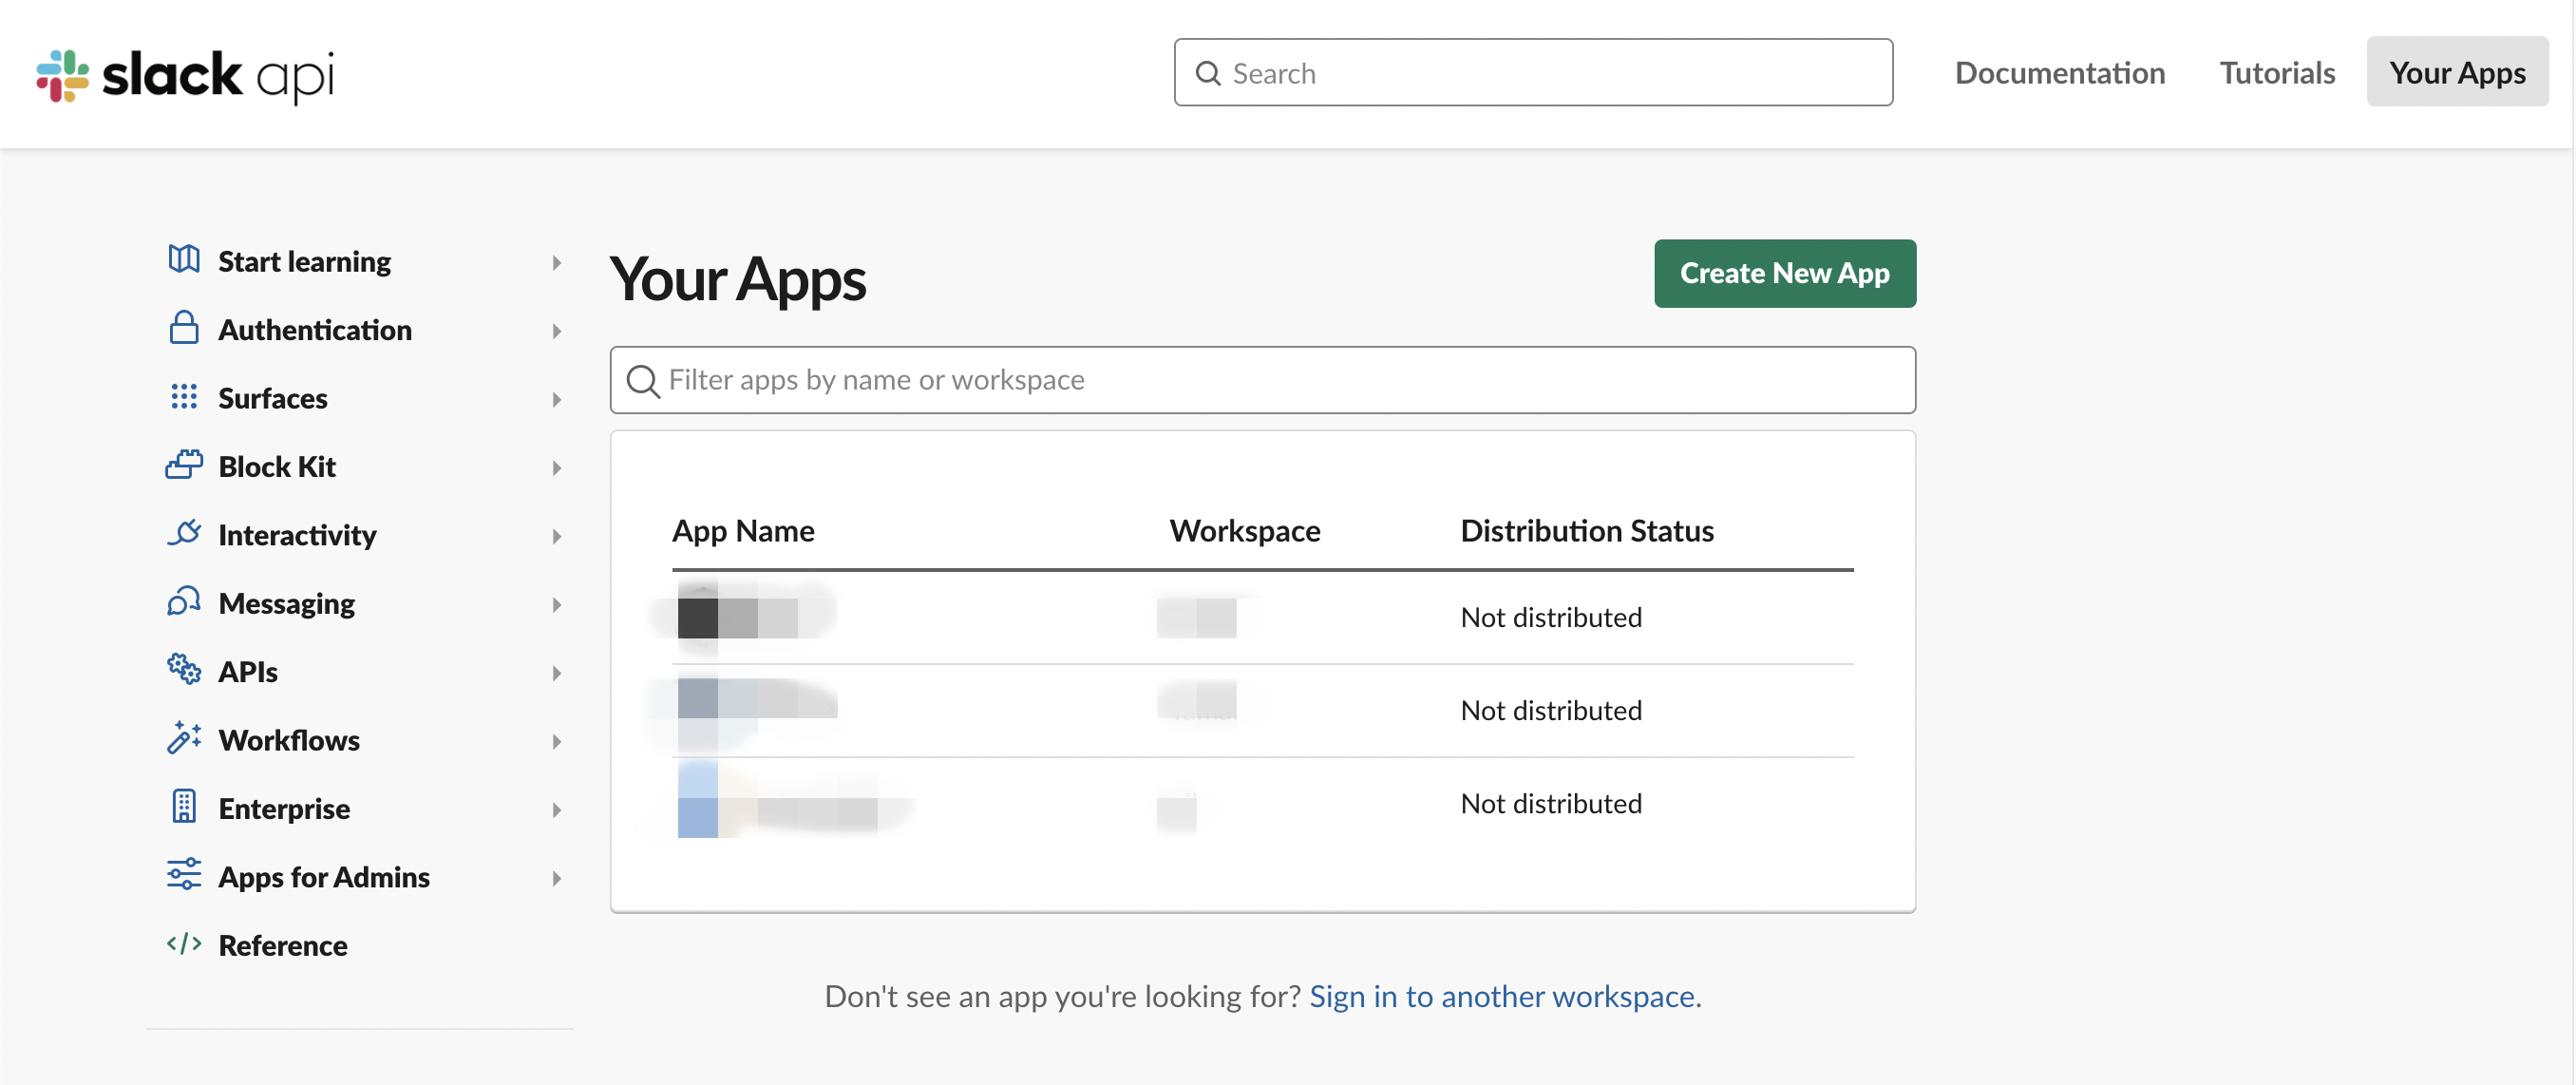Focus the Filter apps by name field
Image resolution: width=2576 pixels, height=1085 pixels.
(x=1262, y=380)
